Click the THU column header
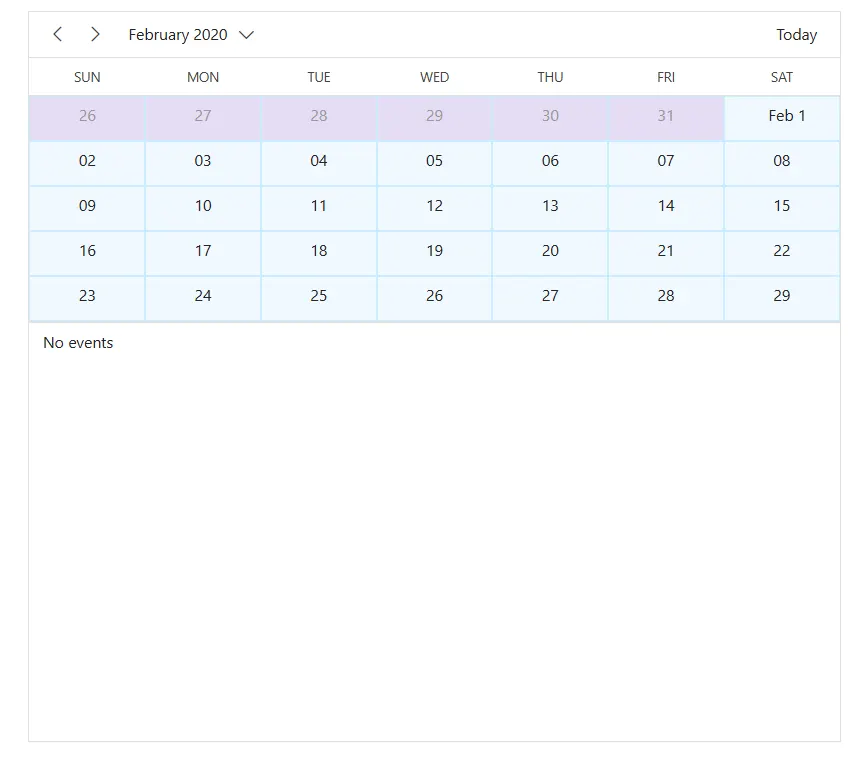The image size is (862, 767). [550, 77]
